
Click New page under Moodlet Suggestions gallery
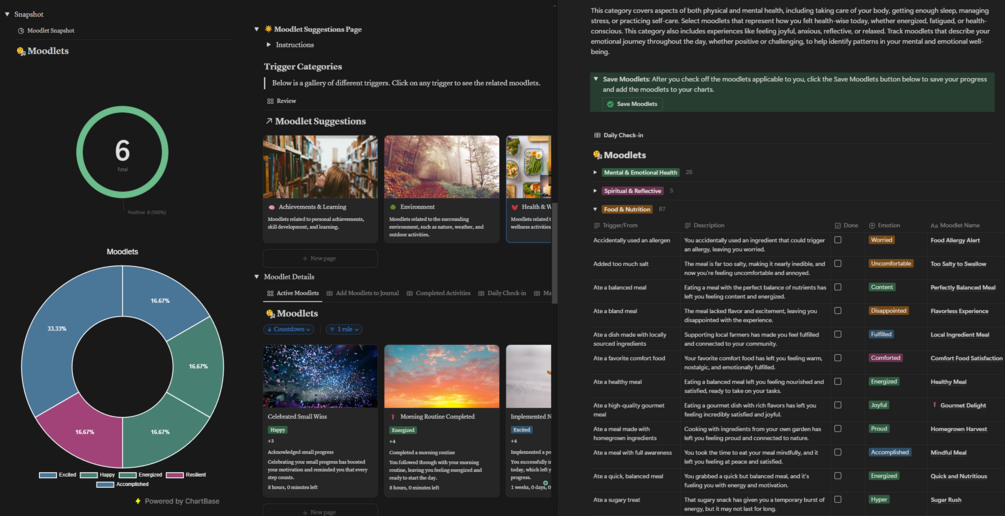point(320,258)
